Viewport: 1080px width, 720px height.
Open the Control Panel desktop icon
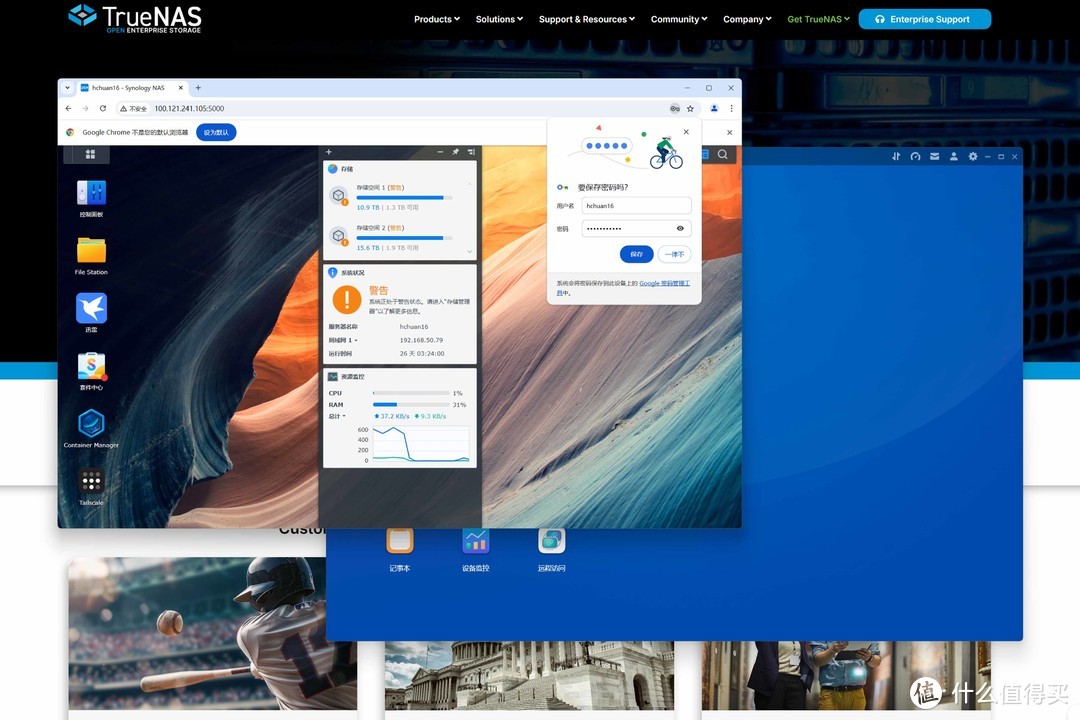click(91, 193)
